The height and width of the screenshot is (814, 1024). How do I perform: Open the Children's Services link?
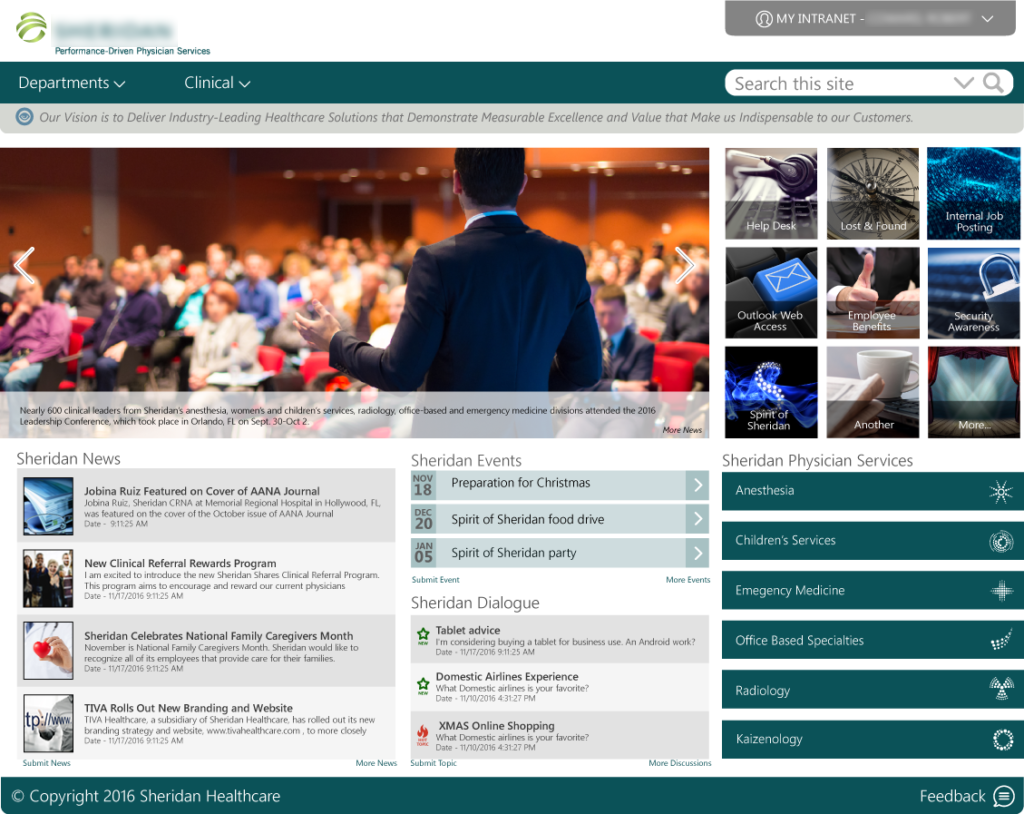point(872,541)
